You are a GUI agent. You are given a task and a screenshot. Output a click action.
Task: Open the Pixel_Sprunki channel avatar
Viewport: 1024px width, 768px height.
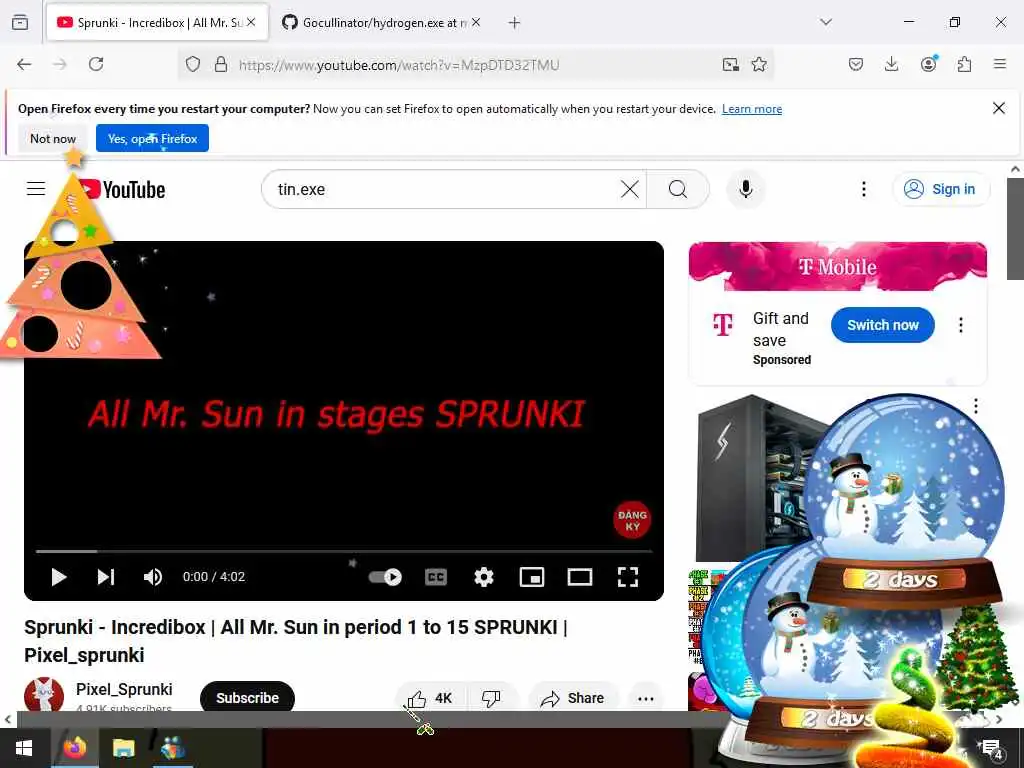44,695
